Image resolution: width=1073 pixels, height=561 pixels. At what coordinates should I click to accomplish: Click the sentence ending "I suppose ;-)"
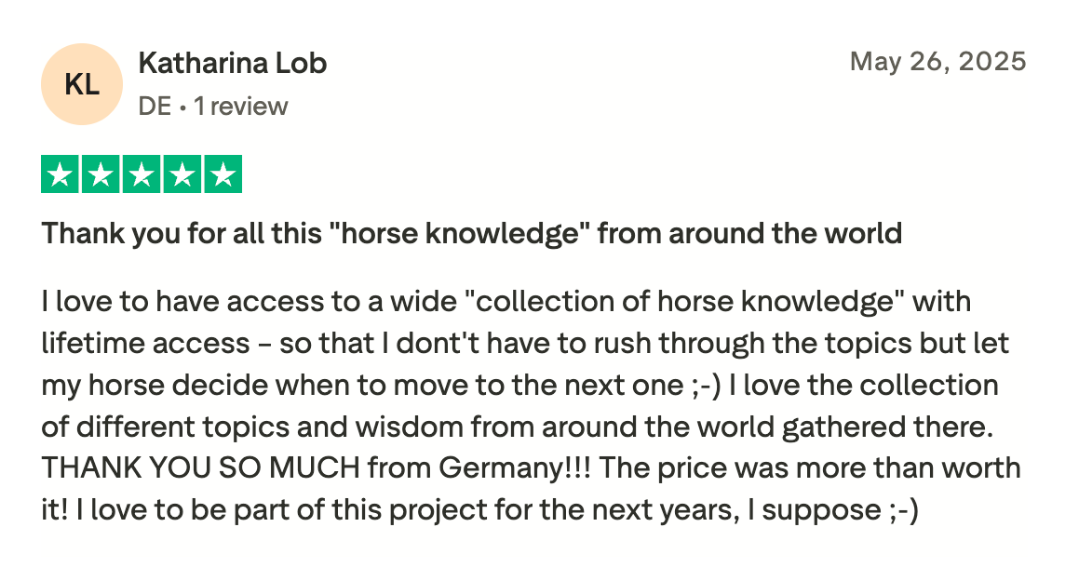point(497,510)
